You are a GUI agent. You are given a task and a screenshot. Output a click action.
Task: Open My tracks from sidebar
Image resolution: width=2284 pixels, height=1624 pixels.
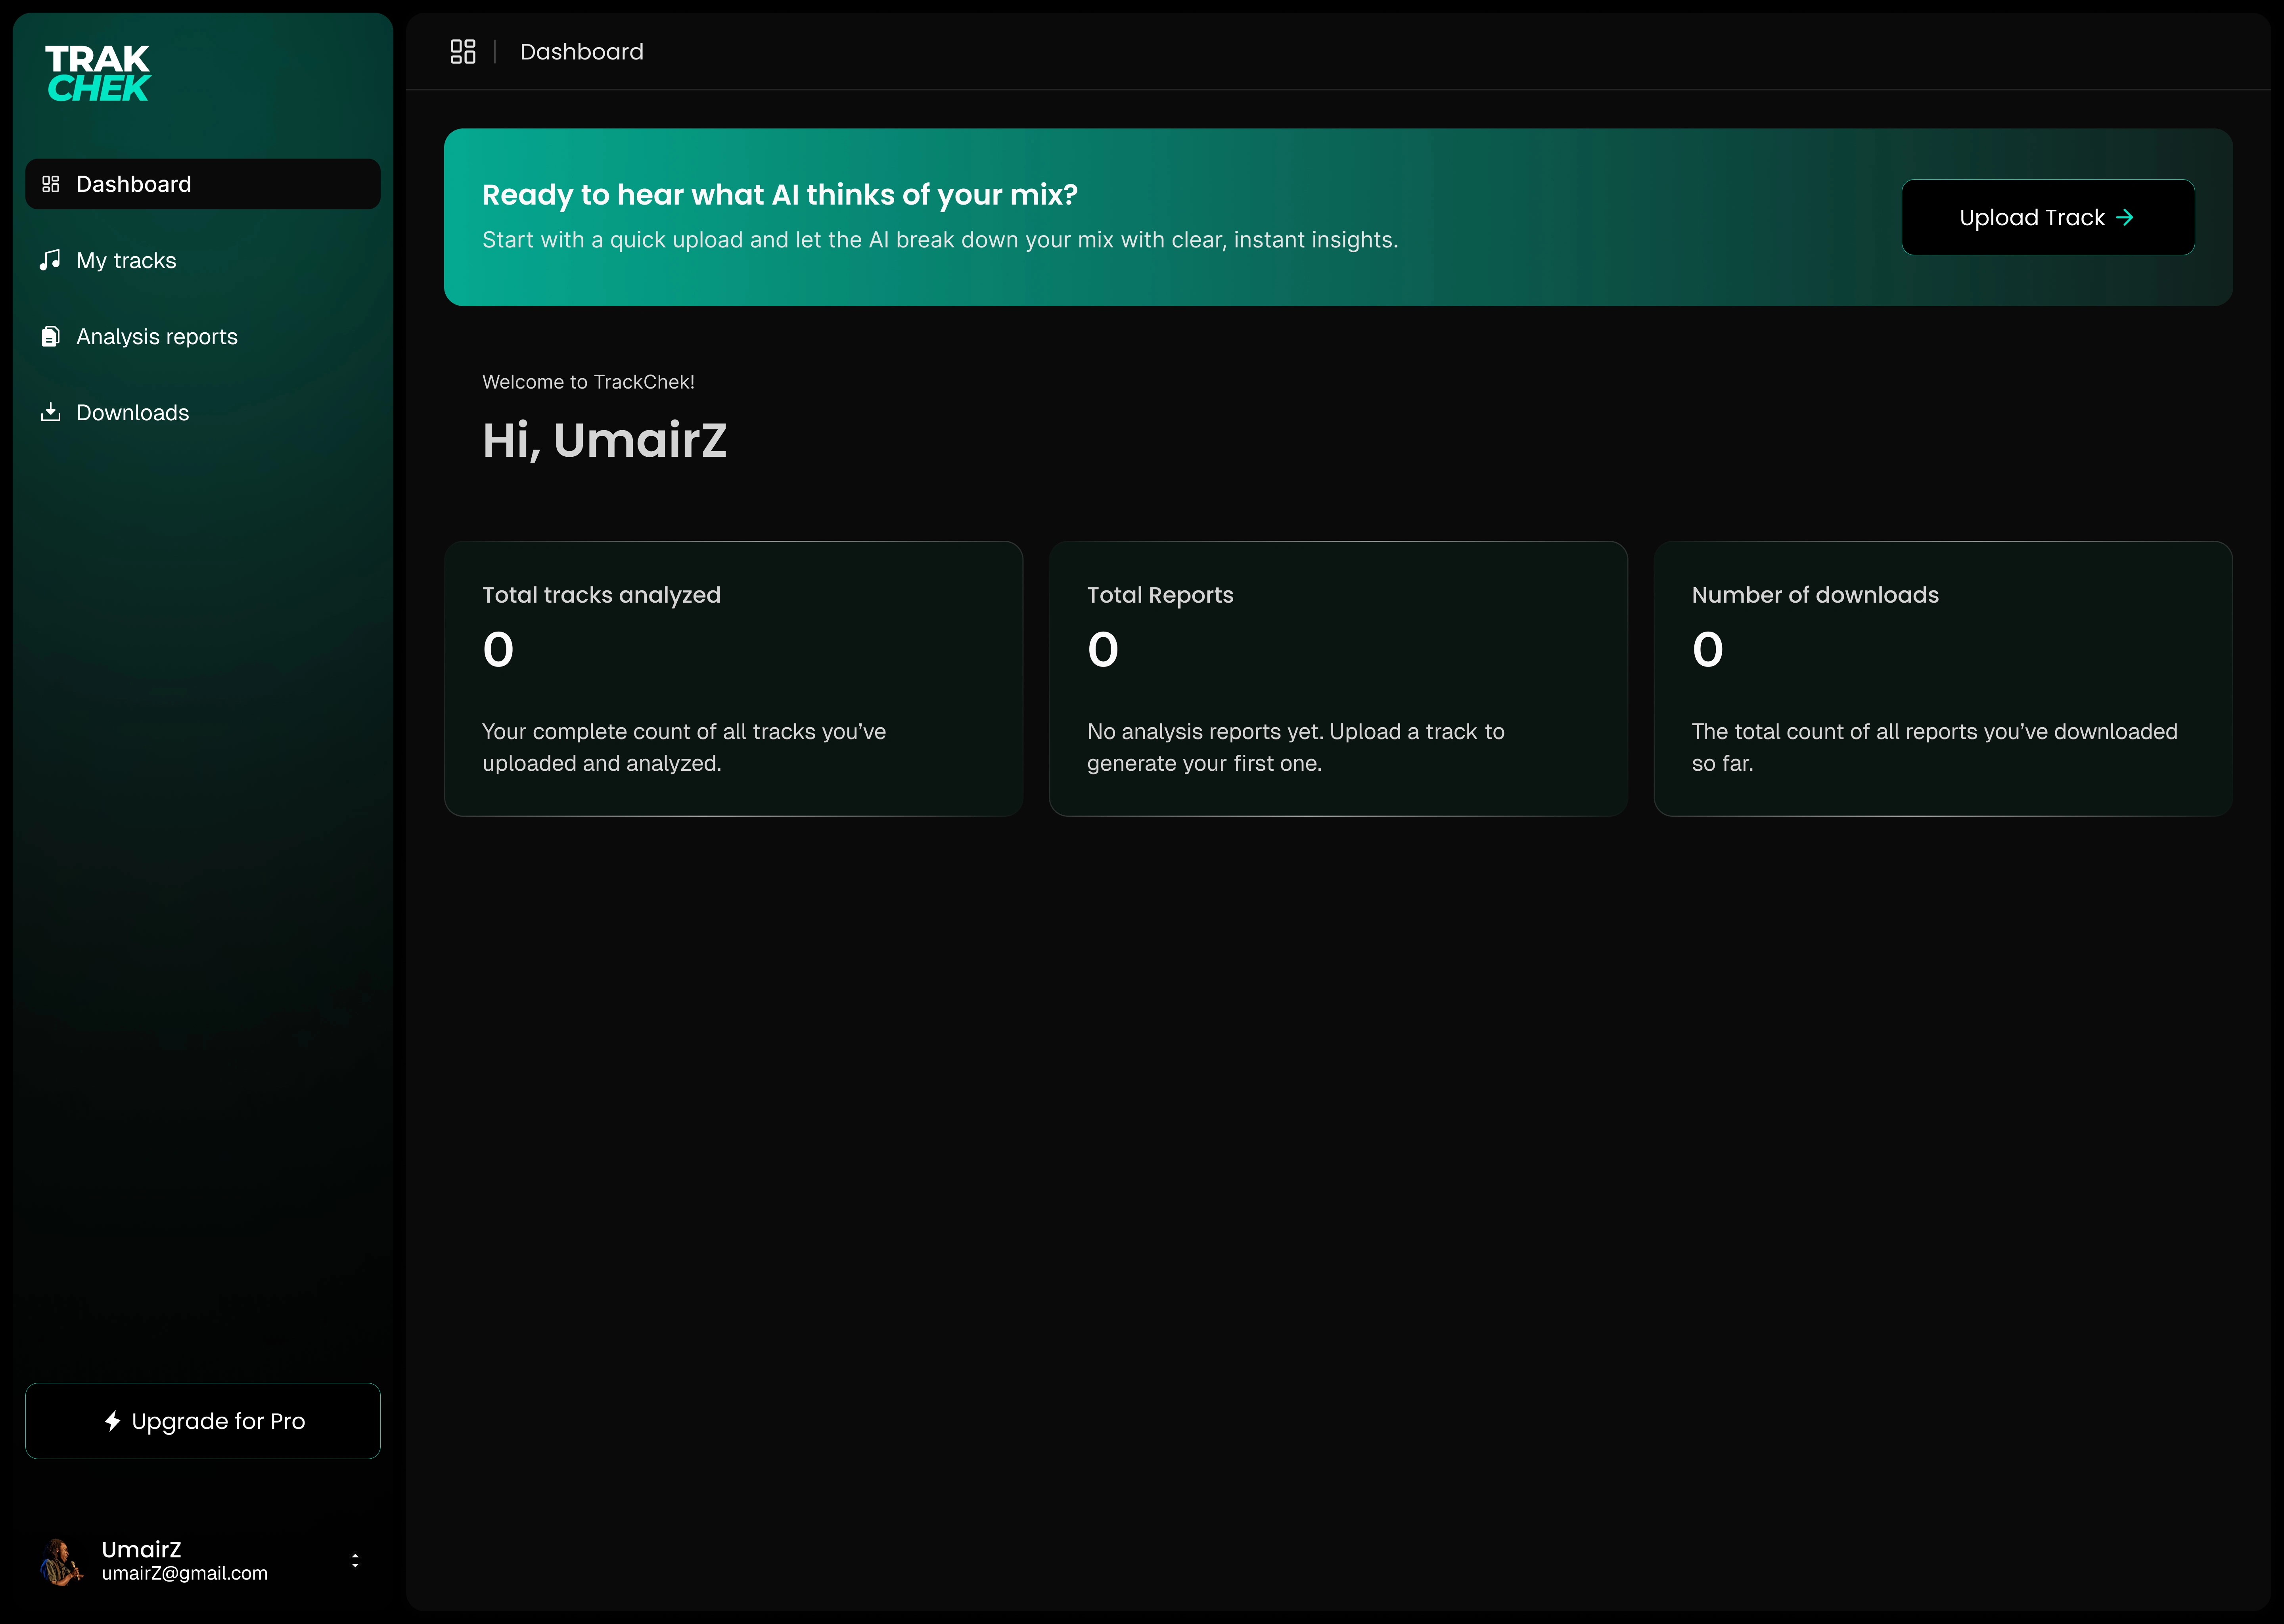pos(126,260)
